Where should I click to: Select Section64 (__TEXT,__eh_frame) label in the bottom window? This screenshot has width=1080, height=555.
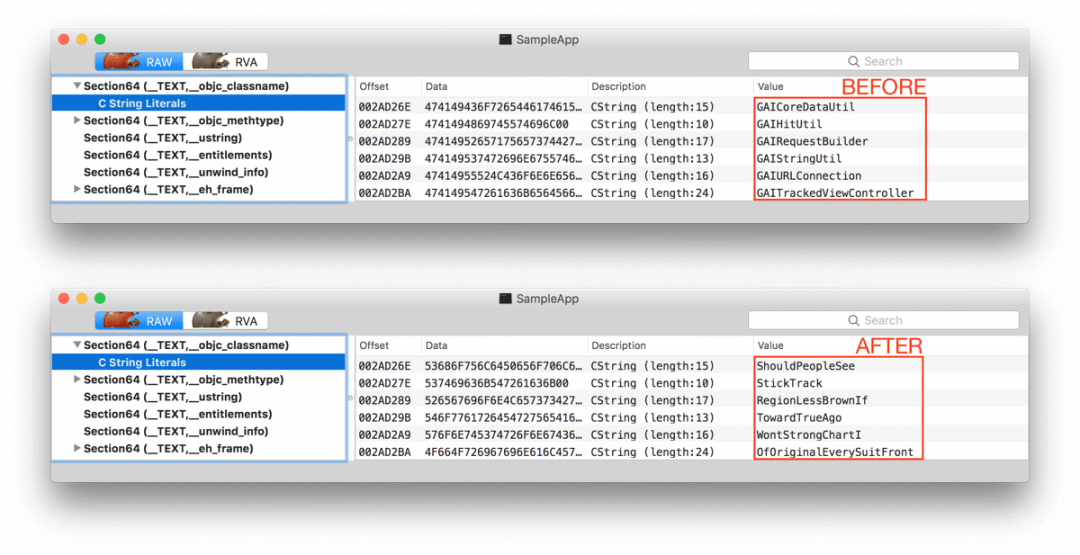168,448
